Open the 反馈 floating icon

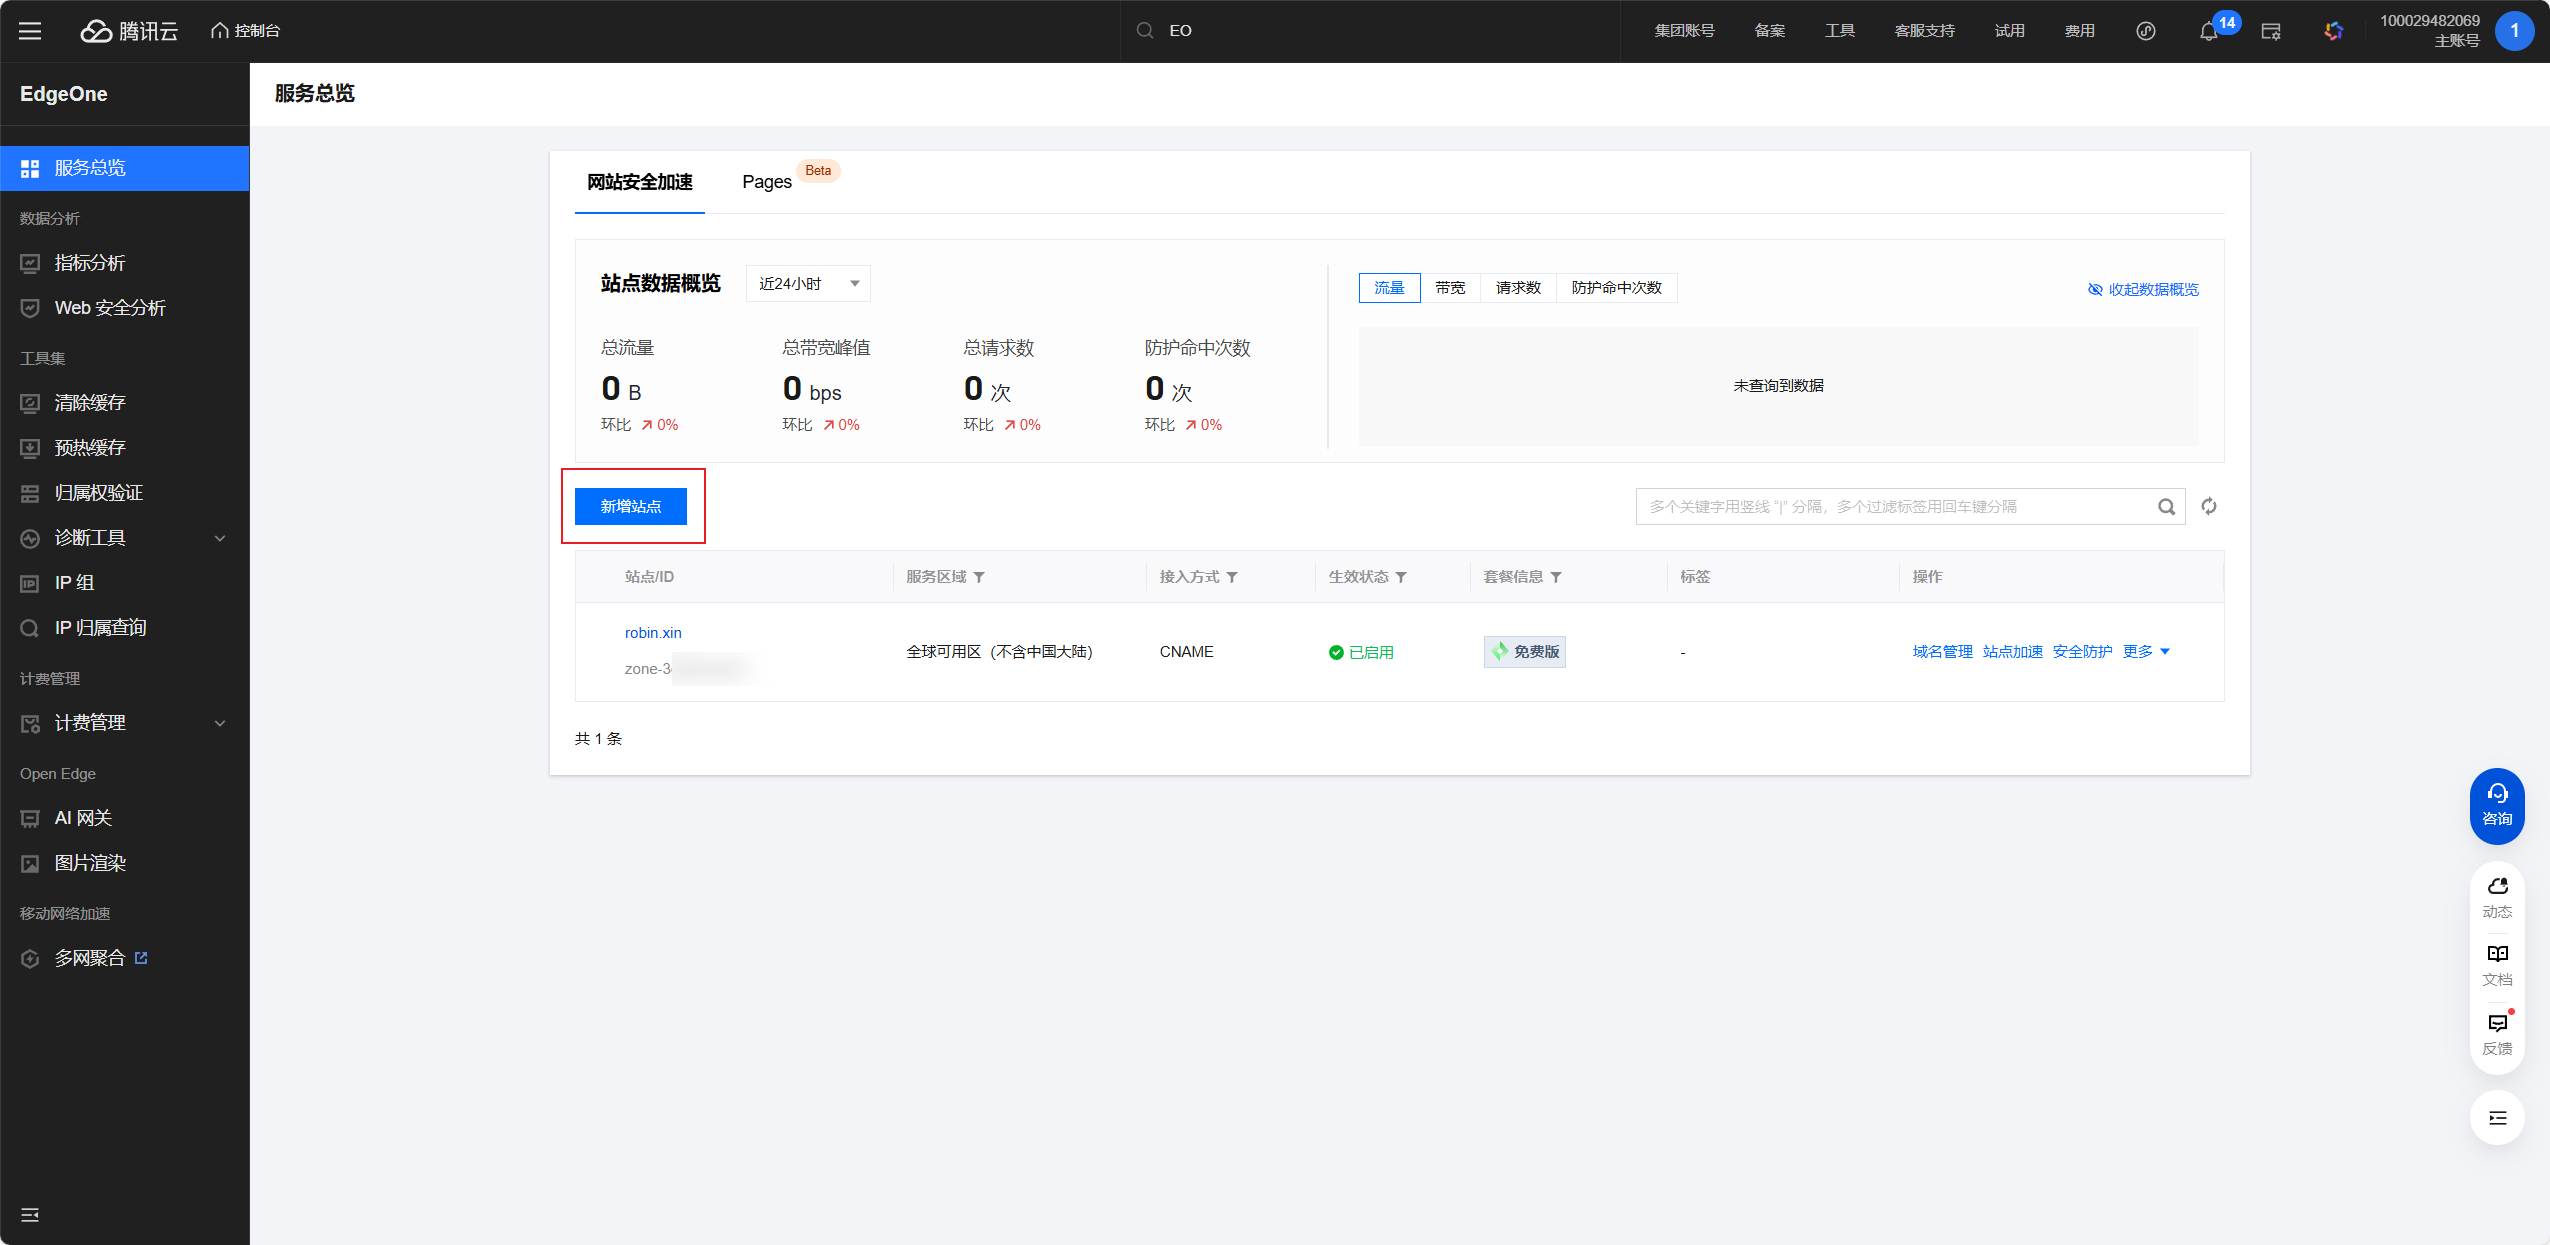tap(2497, 1035)
